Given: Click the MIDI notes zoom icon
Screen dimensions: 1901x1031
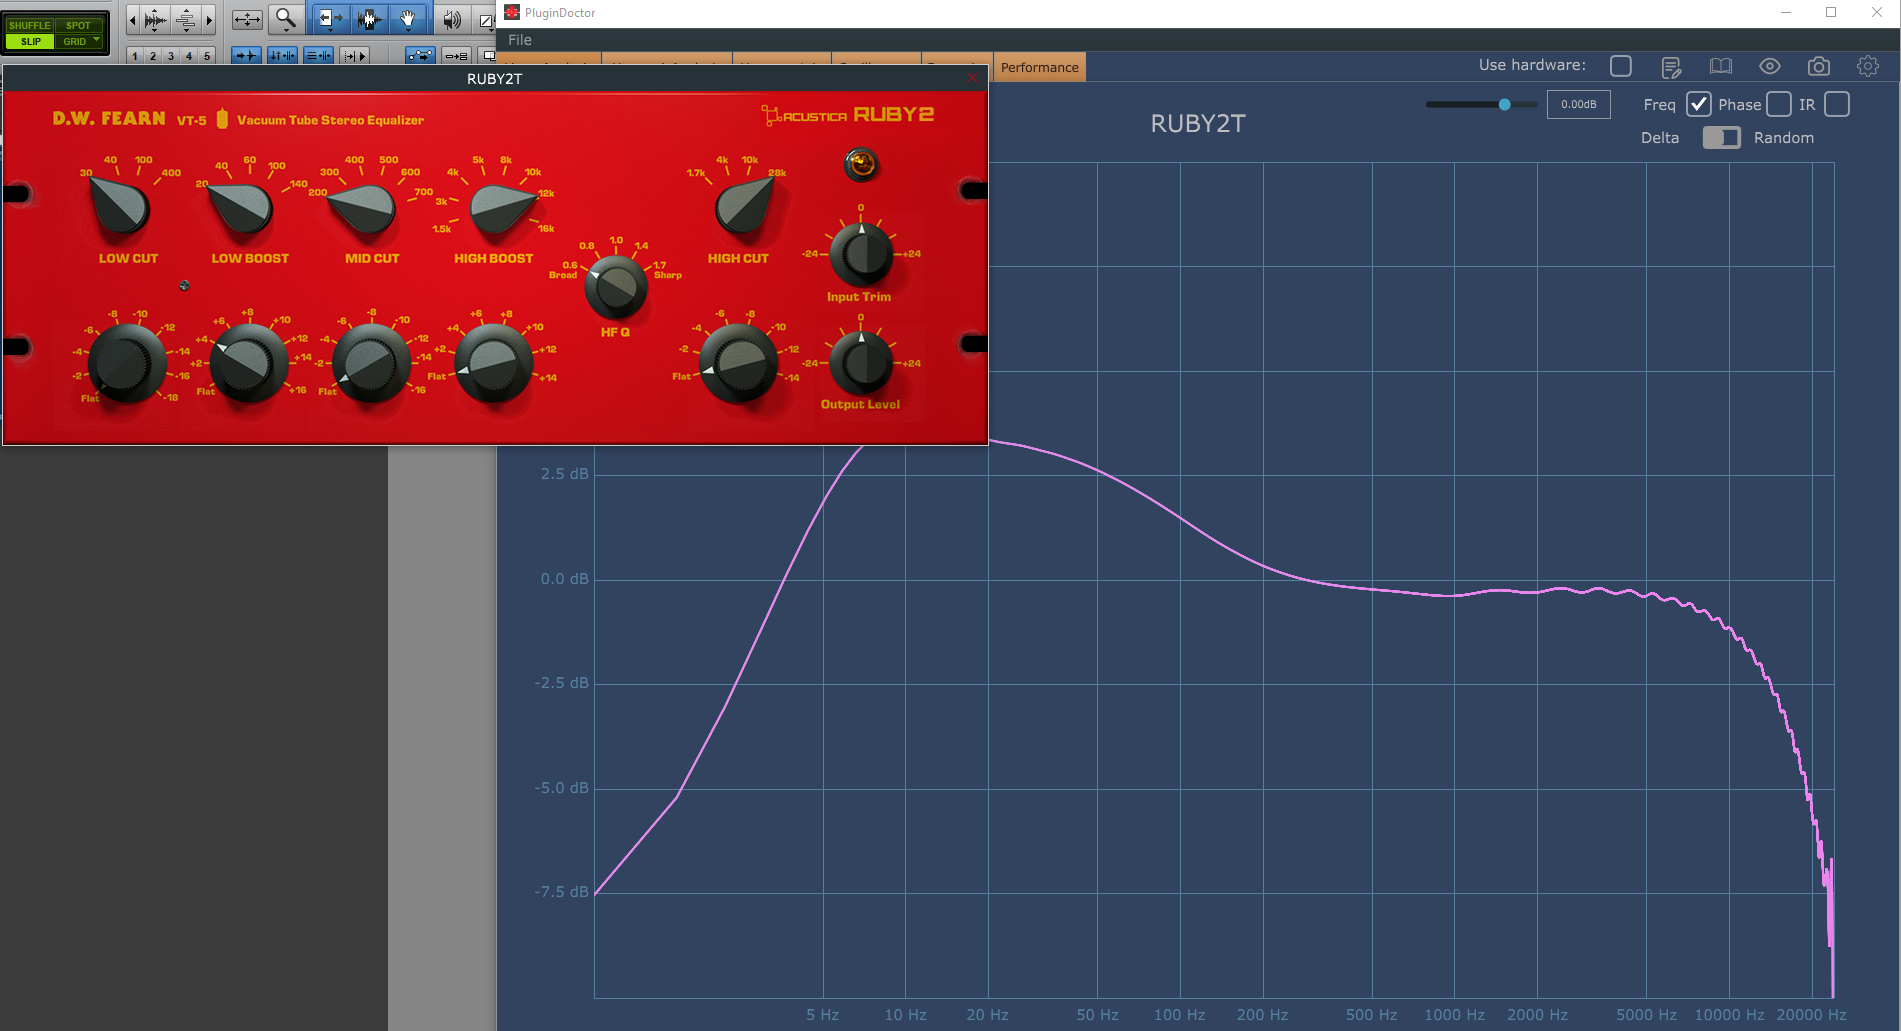Looking at the screenshot, I should [186, 19].
